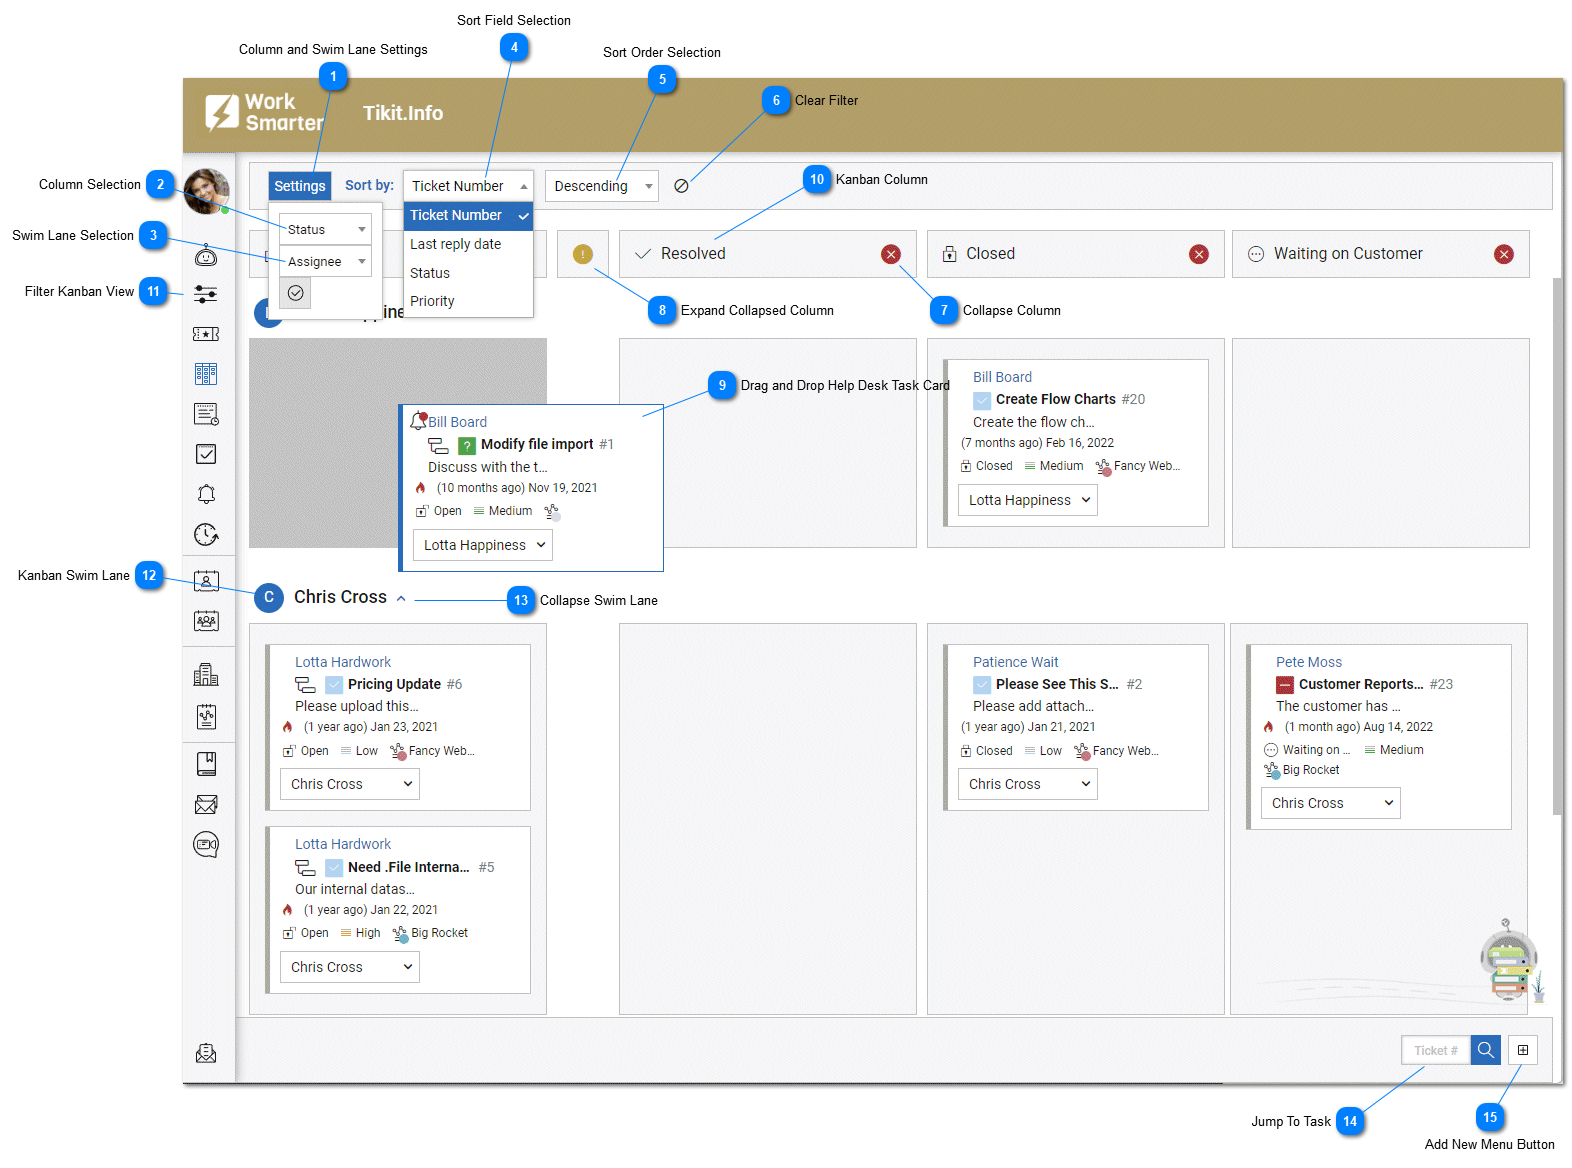Open Patience Wait contact link
This screenshot has height=1168, width=1572.
click(x=1015, y=662)
